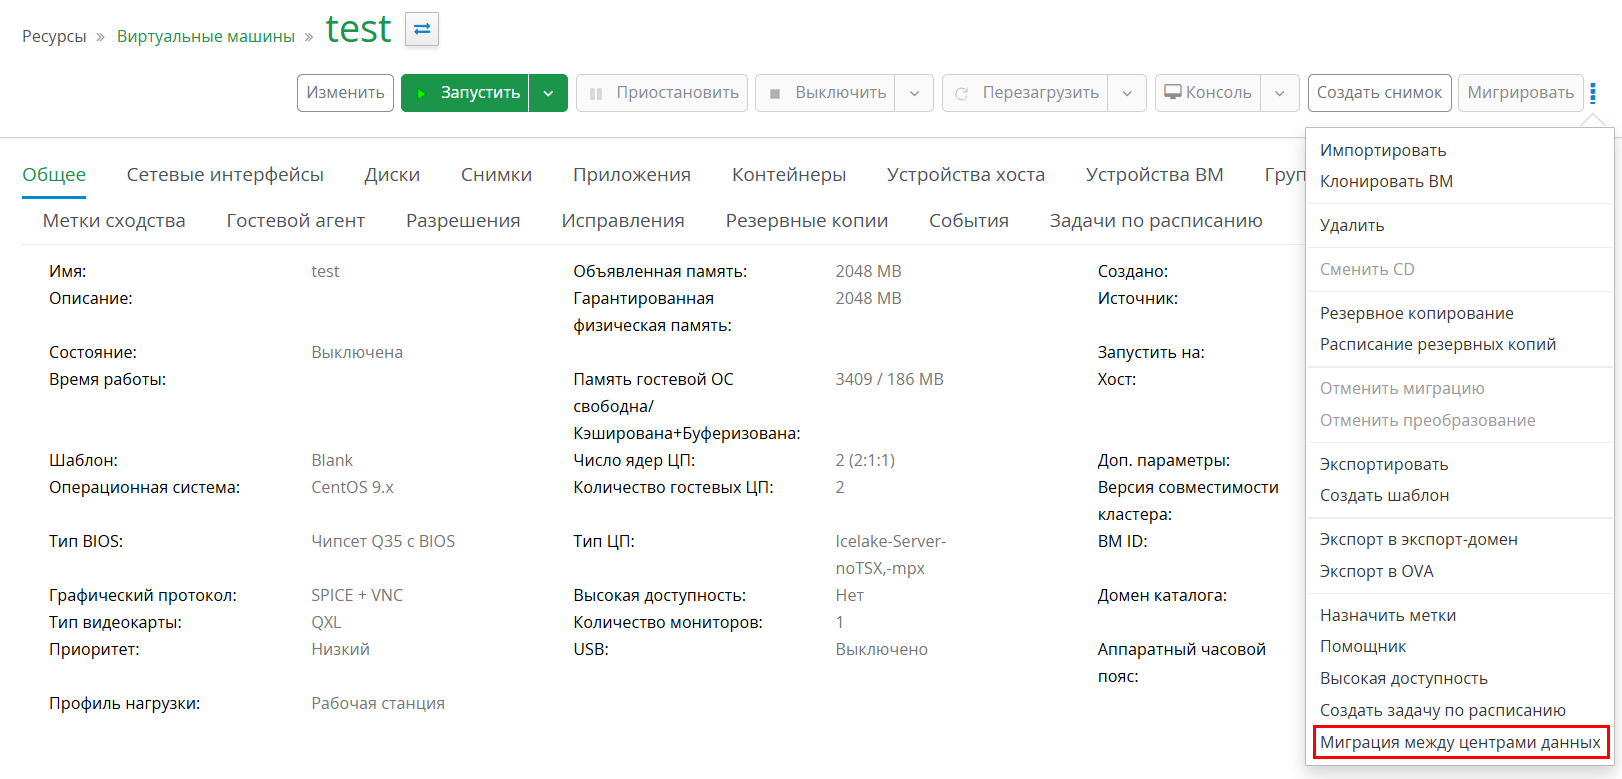
Task: Switch to the Разрешения tab
Action: pyautogui.click(x=463, y=221)
